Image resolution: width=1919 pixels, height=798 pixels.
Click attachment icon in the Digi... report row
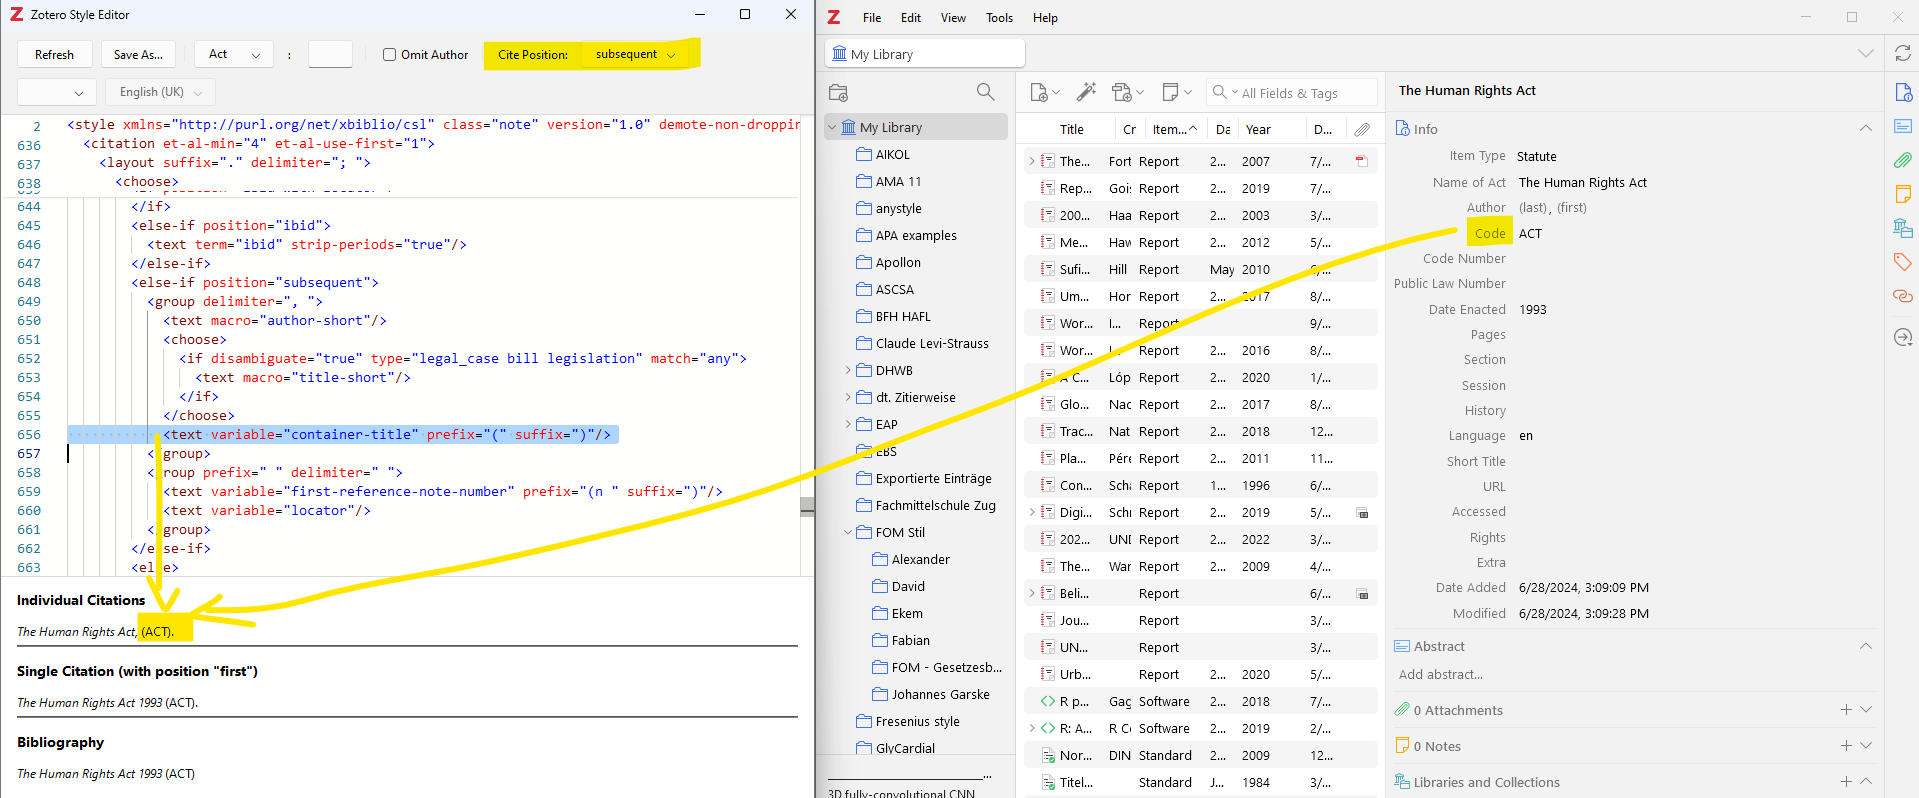pos(1362,512)
